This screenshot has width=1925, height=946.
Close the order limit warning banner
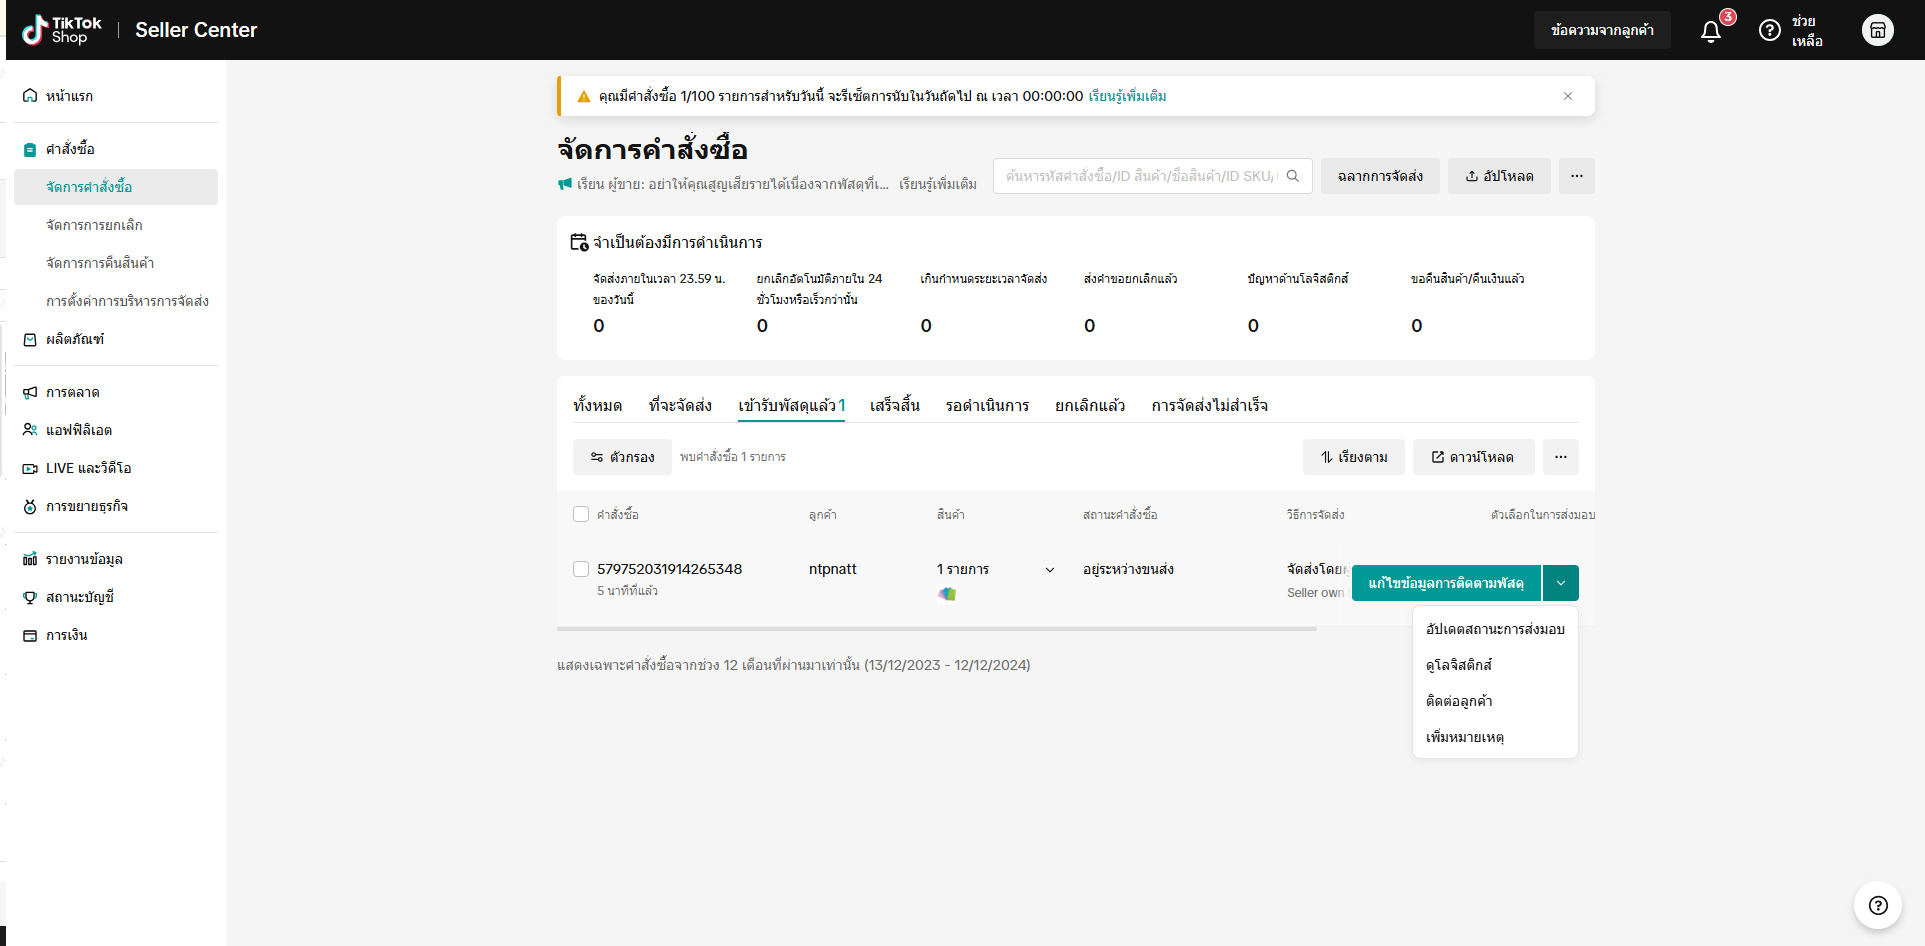coord(1567,96)
